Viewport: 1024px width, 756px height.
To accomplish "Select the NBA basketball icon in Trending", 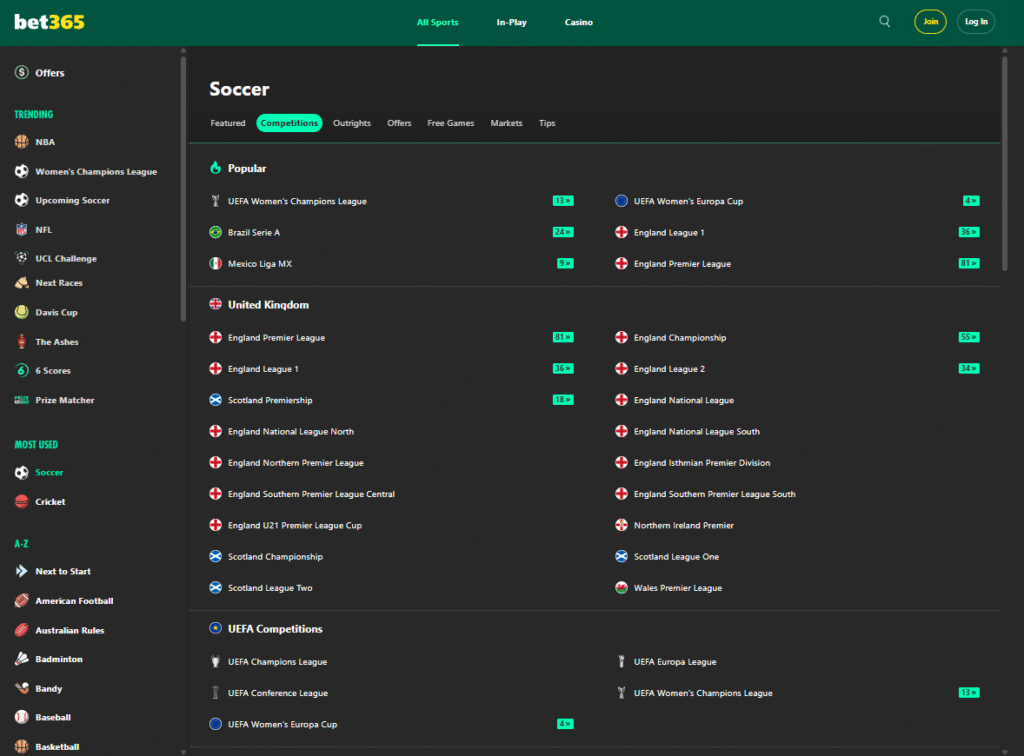I will click(x=21, y=141).
